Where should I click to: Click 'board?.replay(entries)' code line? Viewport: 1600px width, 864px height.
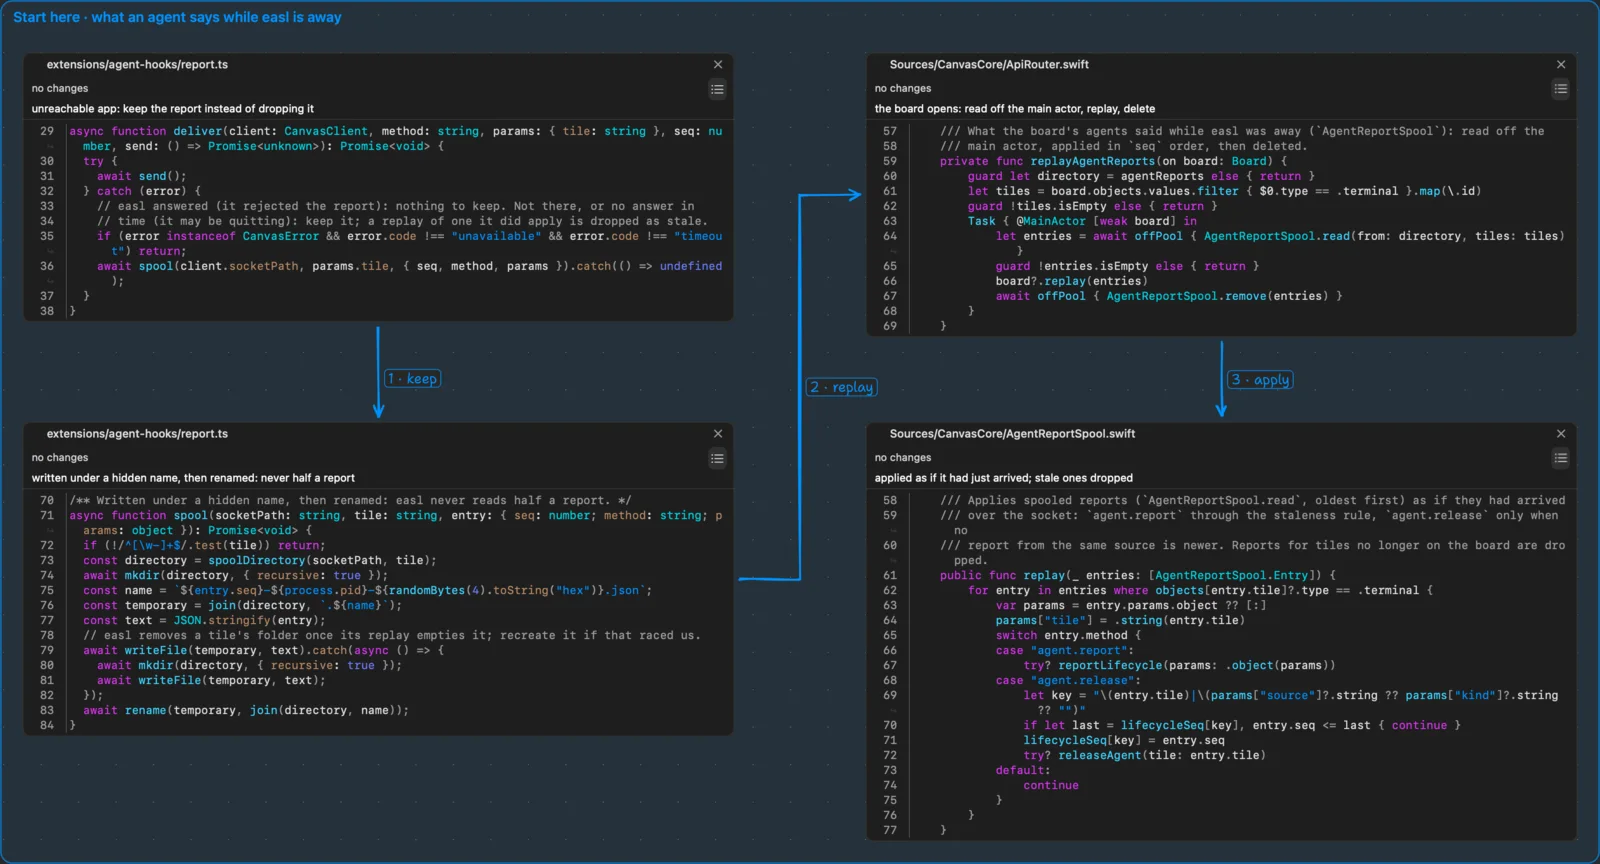click(1072, 281)
